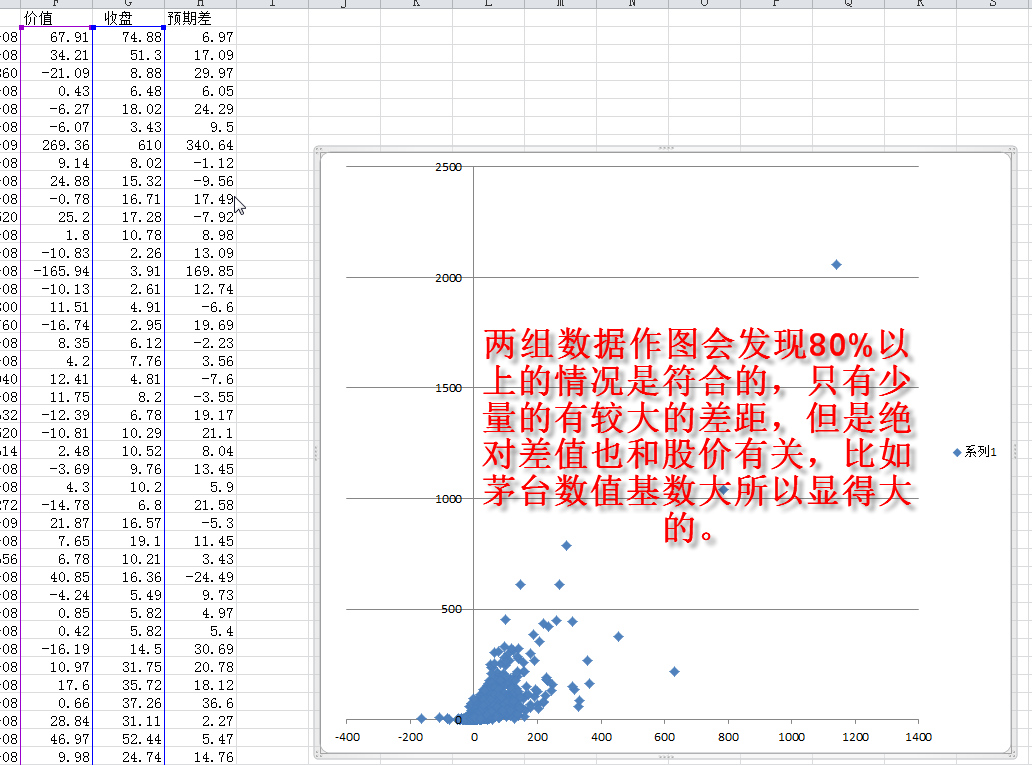Image resolution: width=1032 pixels, height=765 pixels.
Task: Click the blue diamond legend marker
Action: tap(957, 452)
